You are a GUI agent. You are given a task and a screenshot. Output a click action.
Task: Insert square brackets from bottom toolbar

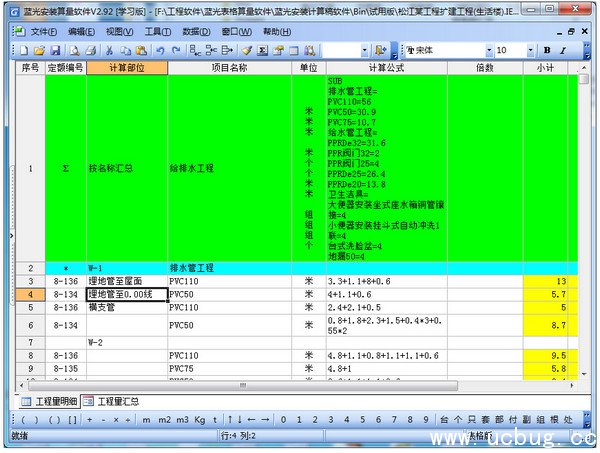click(72, 420)
